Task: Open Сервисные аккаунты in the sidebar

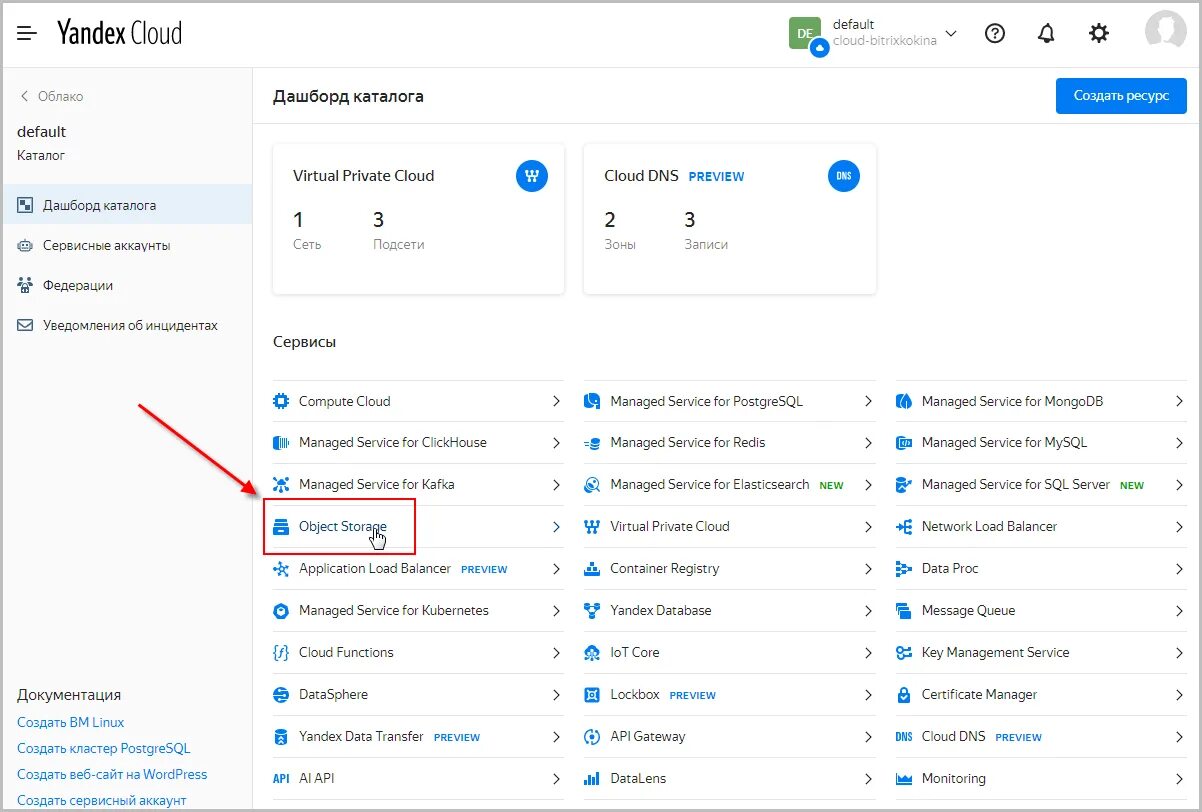Action: tap(126, 245)
